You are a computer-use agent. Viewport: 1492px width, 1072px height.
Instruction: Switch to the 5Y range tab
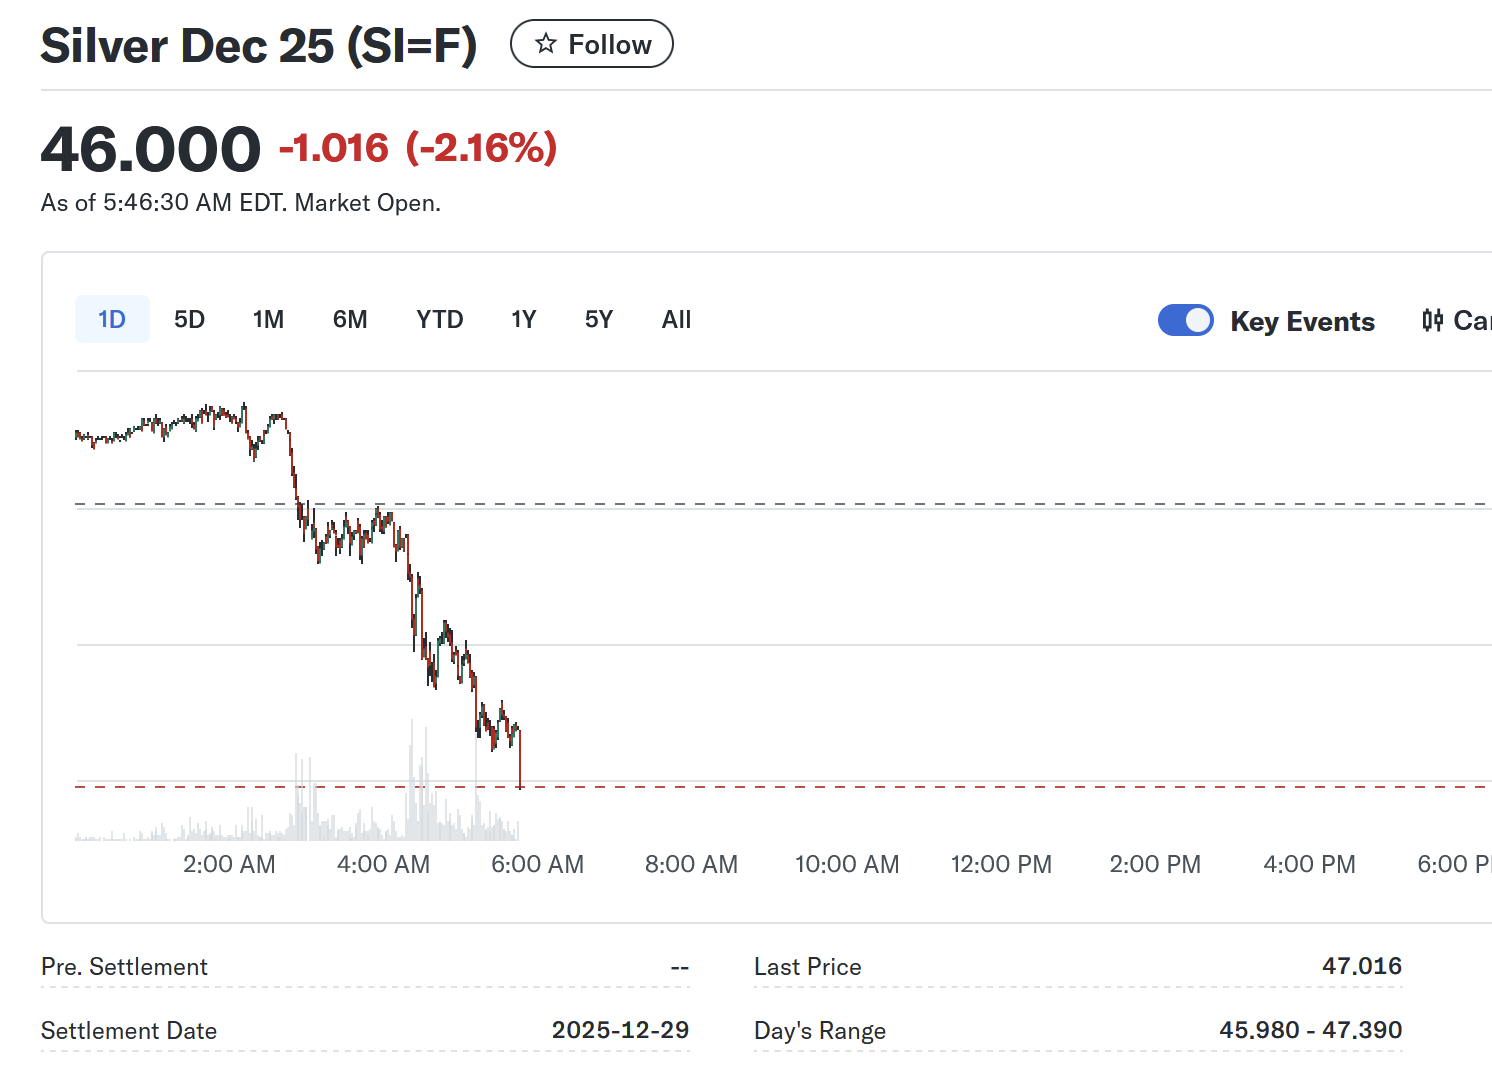coord(598,320)
